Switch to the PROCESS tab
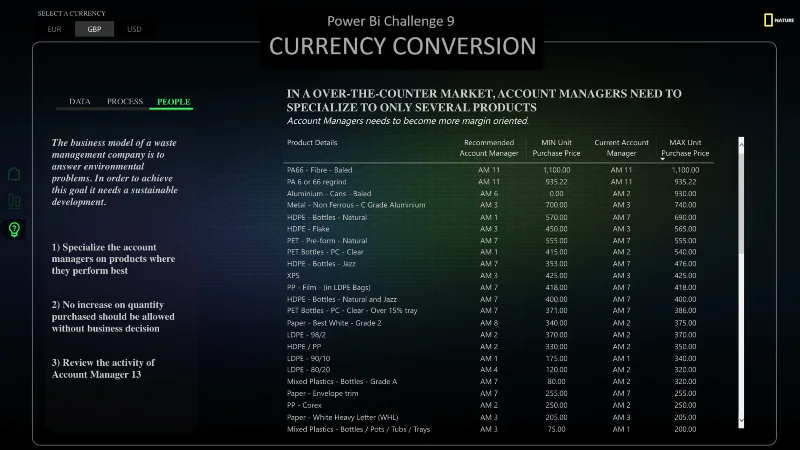This screenshot has height=450, width=800. [125, 102]
